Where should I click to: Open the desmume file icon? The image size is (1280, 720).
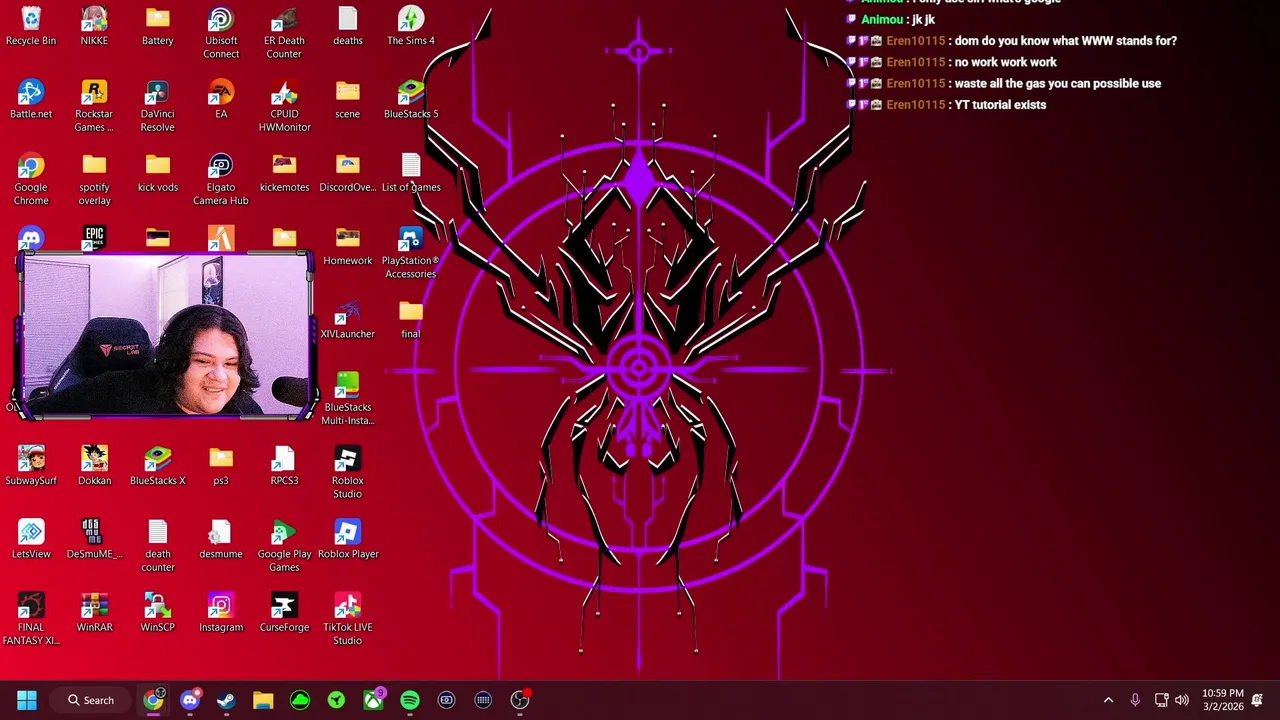(221, 540)
